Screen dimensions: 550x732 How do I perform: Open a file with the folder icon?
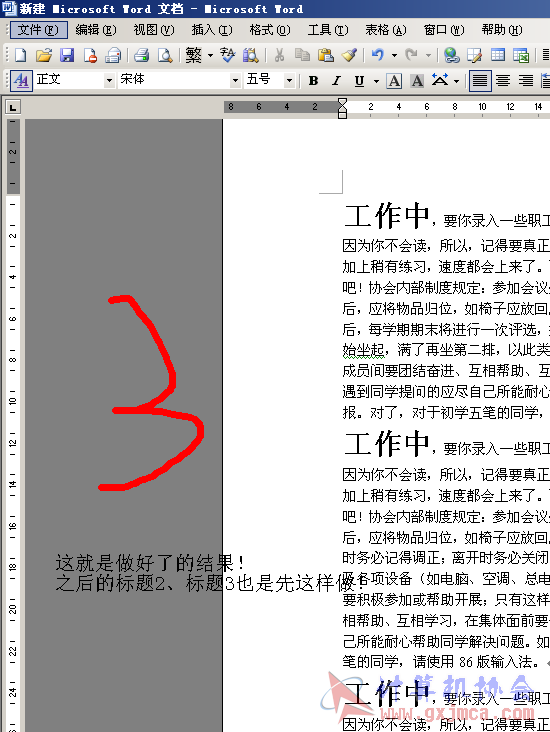(x=44, y=55)
